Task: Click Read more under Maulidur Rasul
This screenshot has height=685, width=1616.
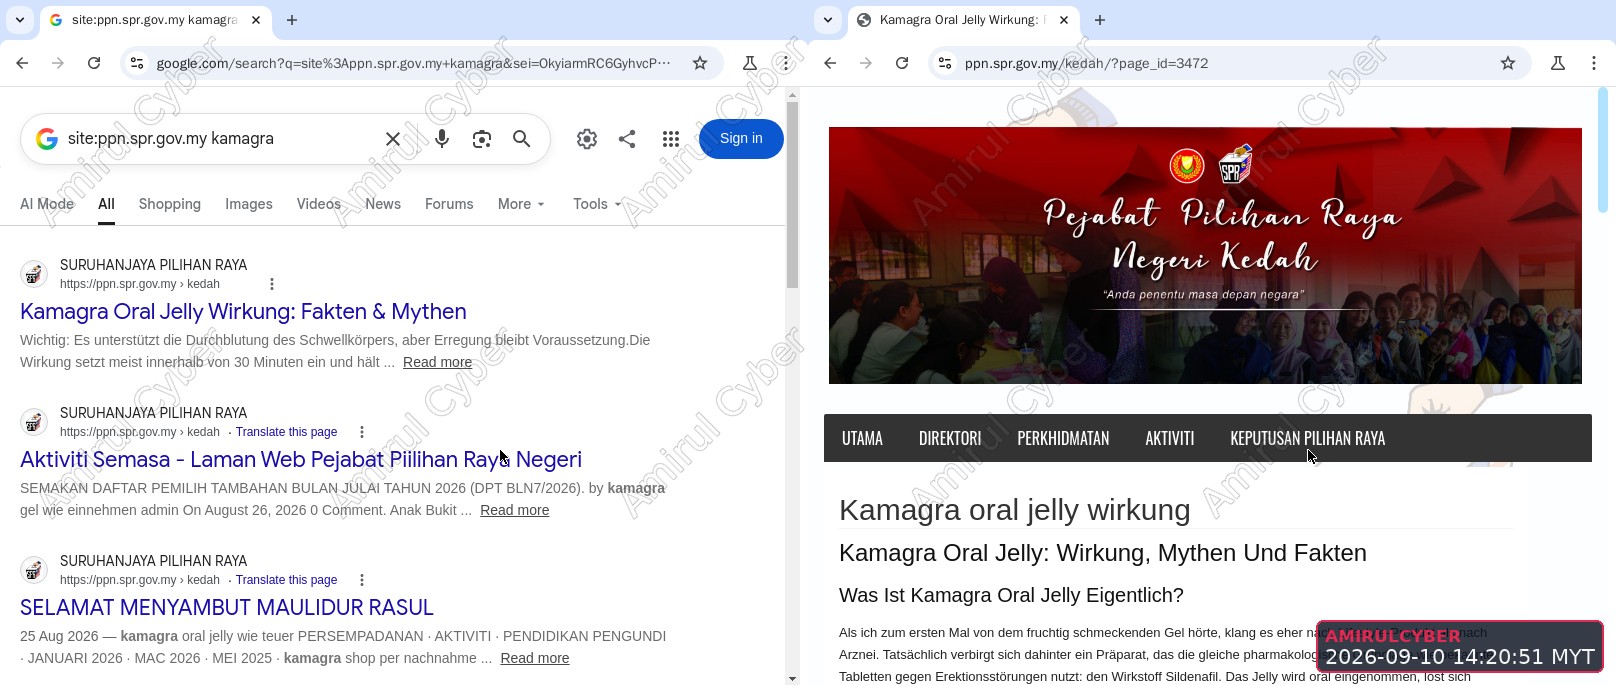Action: (x=535, y=658)
